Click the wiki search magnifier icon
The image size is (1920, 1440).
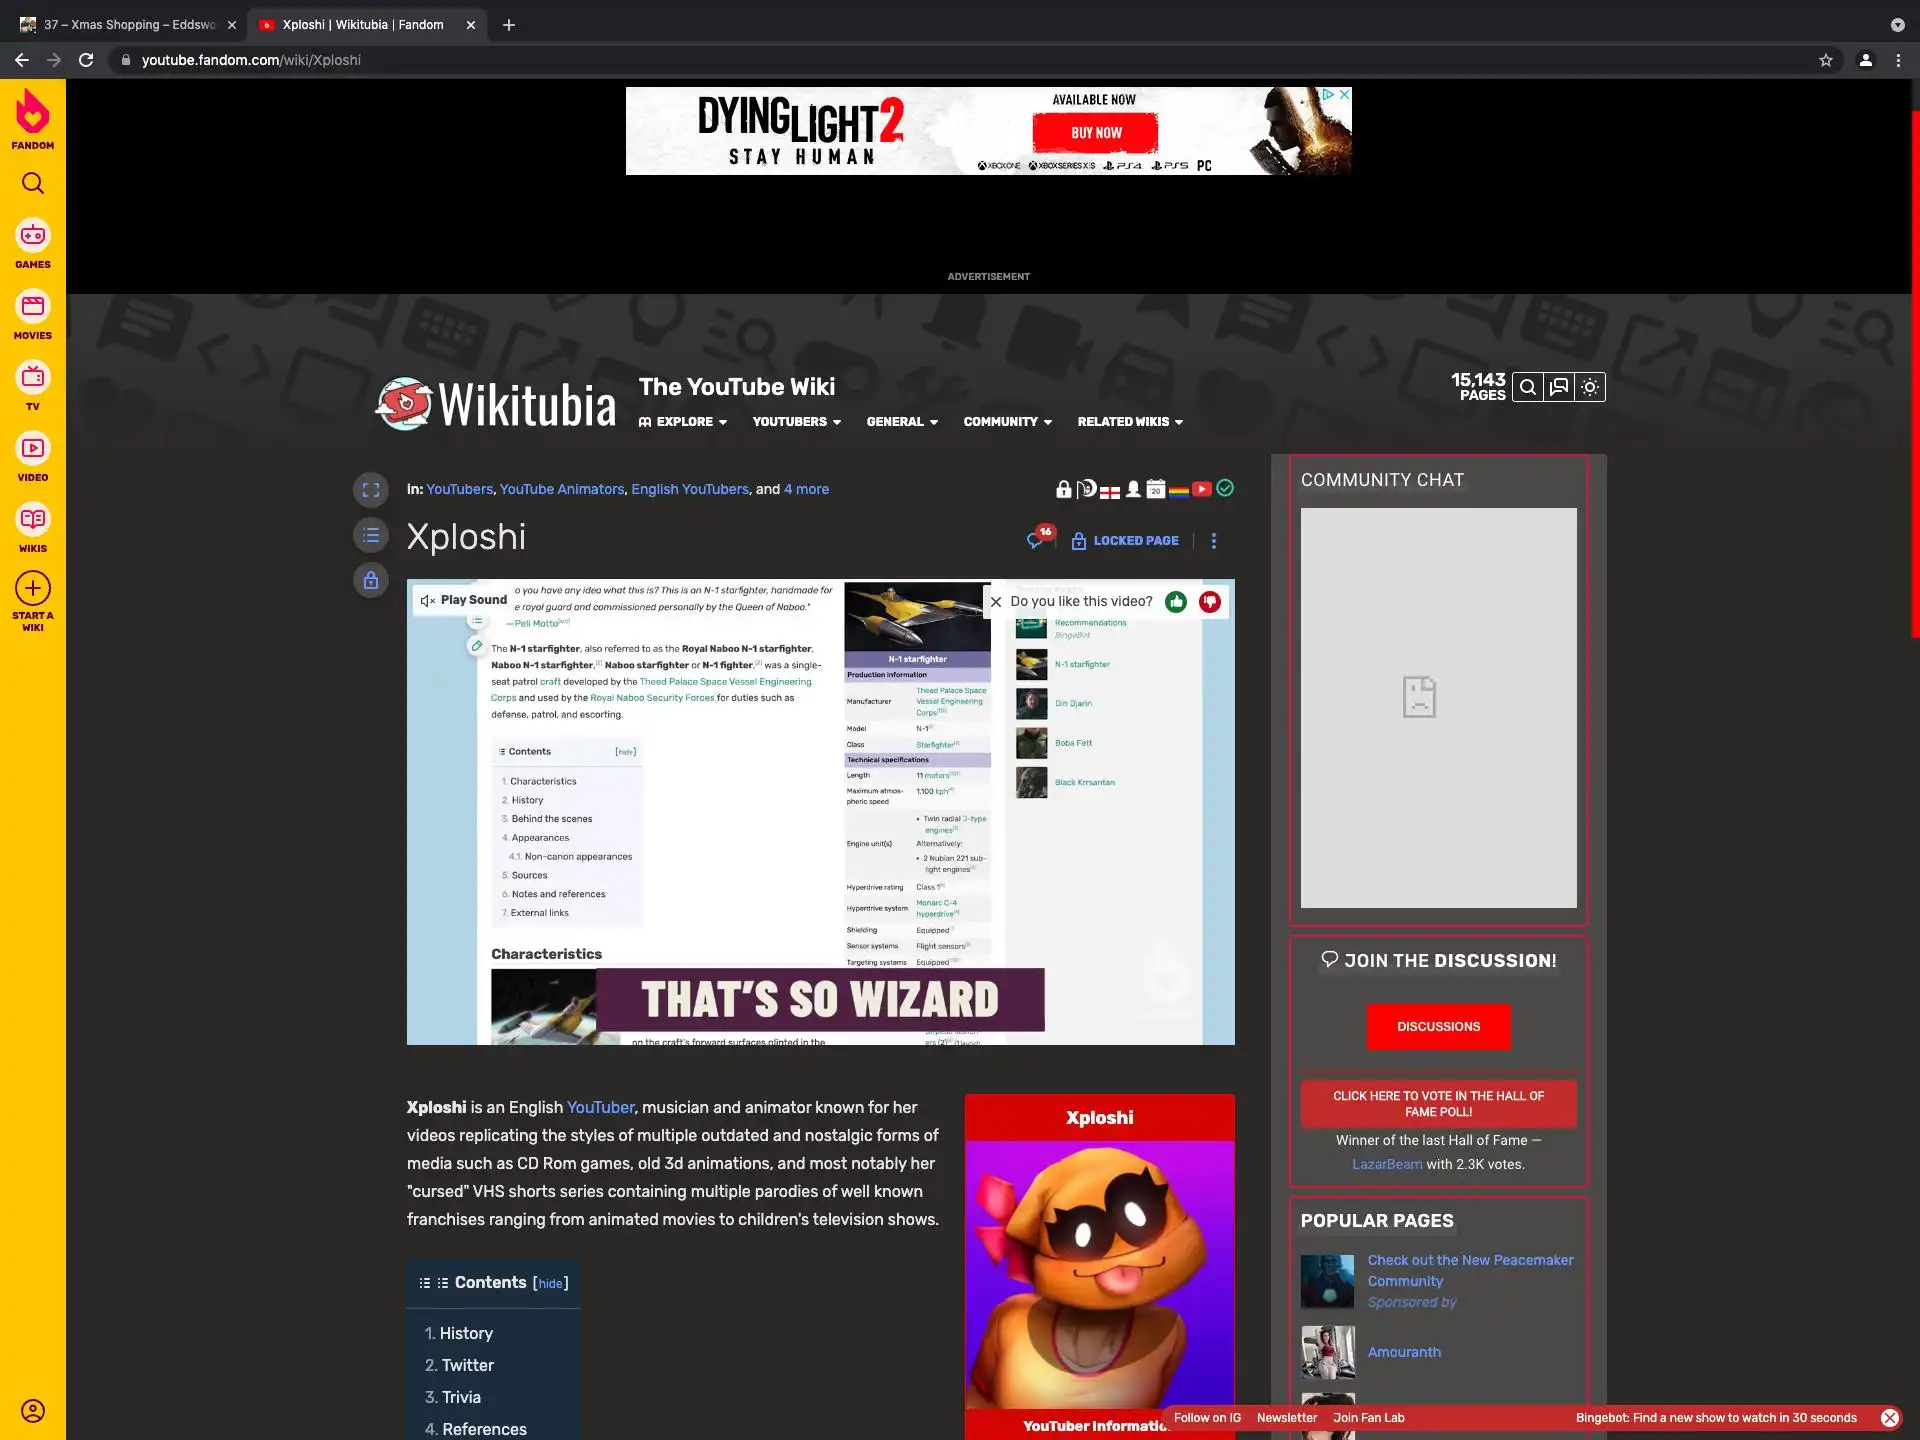pos(1527,387)
